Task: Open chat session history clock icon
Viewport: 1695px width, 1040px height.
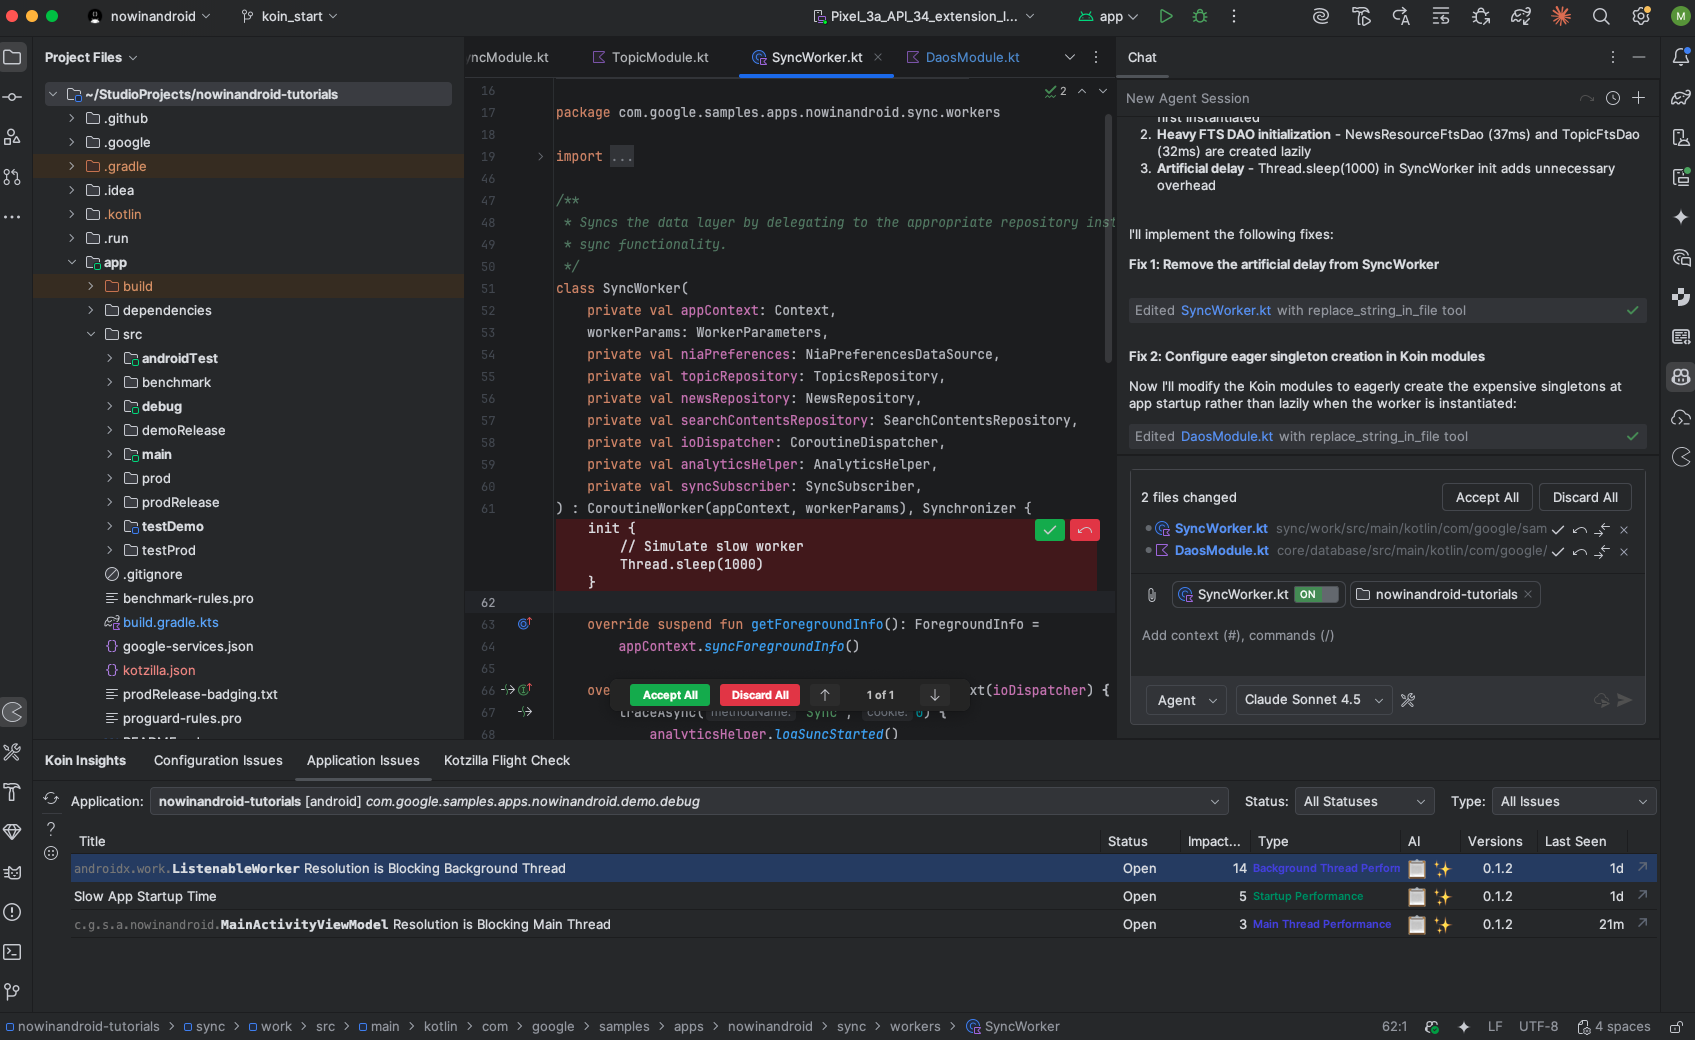Action: click(1613, 98)
